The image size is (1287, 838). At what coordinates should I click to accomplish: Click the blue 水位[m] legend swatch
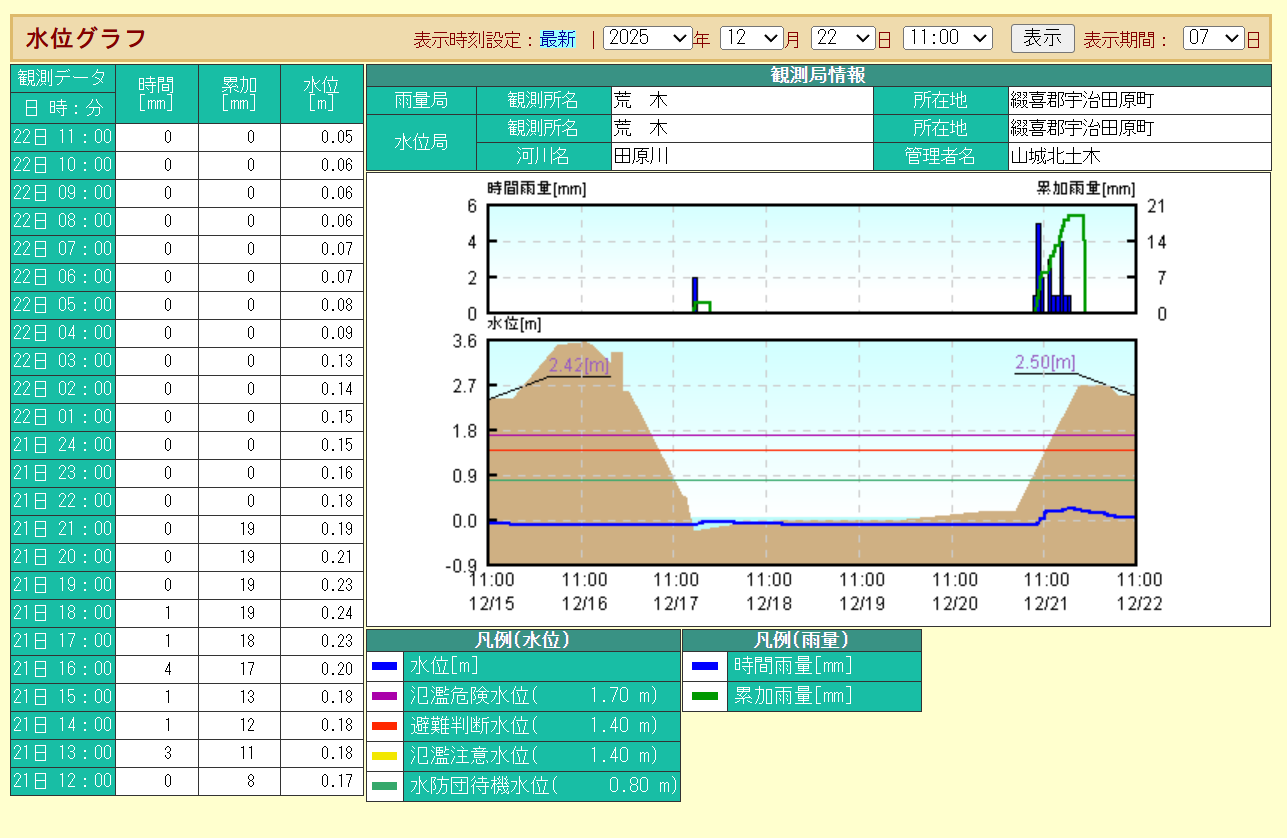[x=384, y=666]
